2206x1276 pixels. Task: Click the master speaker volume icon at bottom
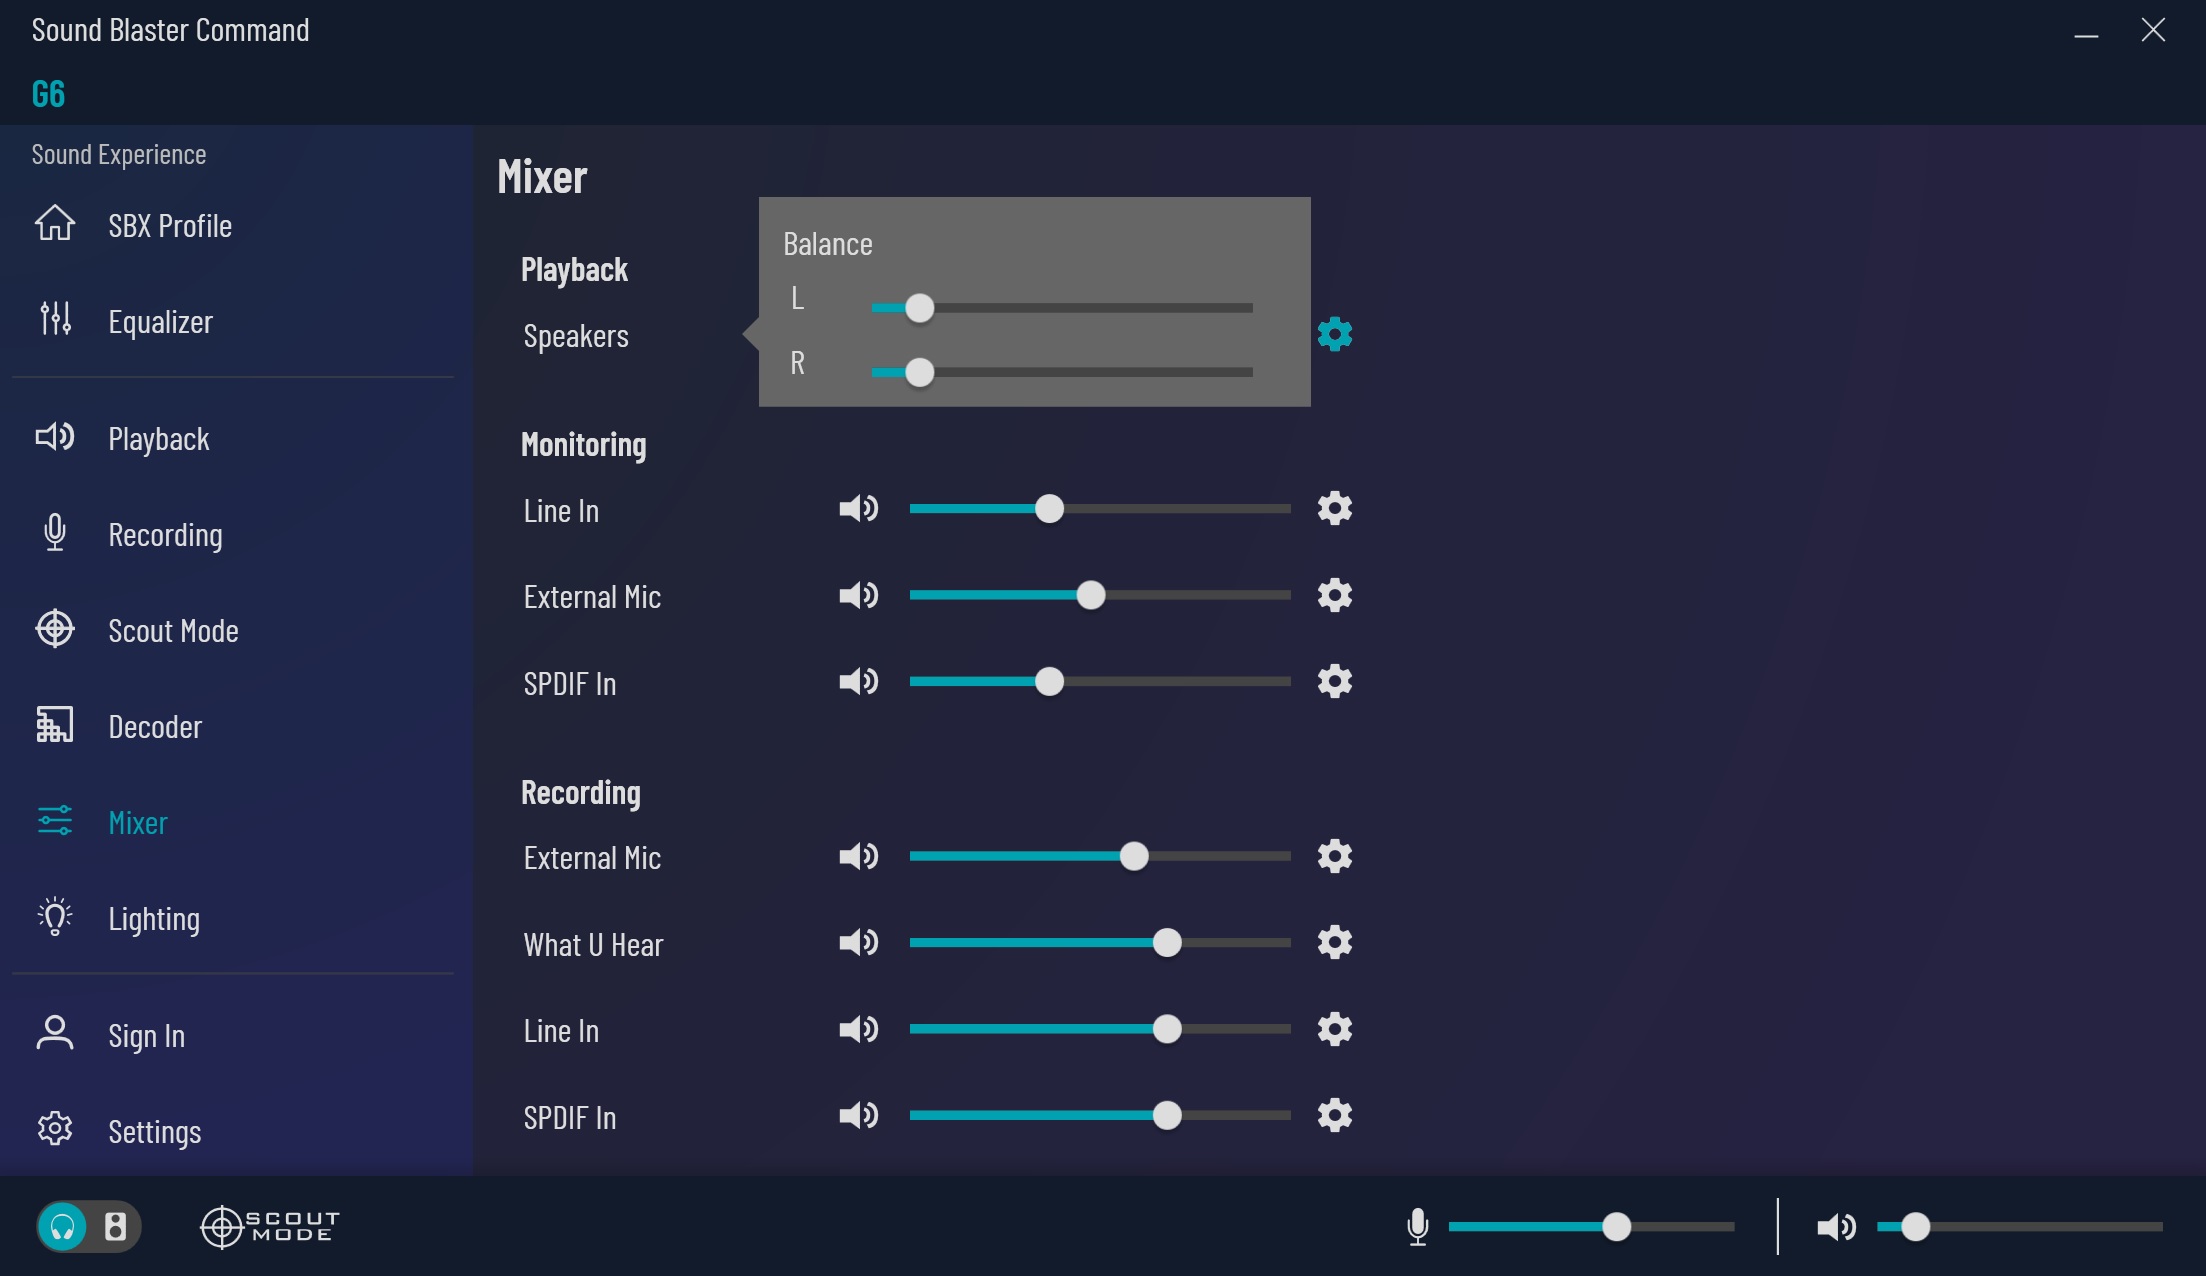coord(1835,1226)
